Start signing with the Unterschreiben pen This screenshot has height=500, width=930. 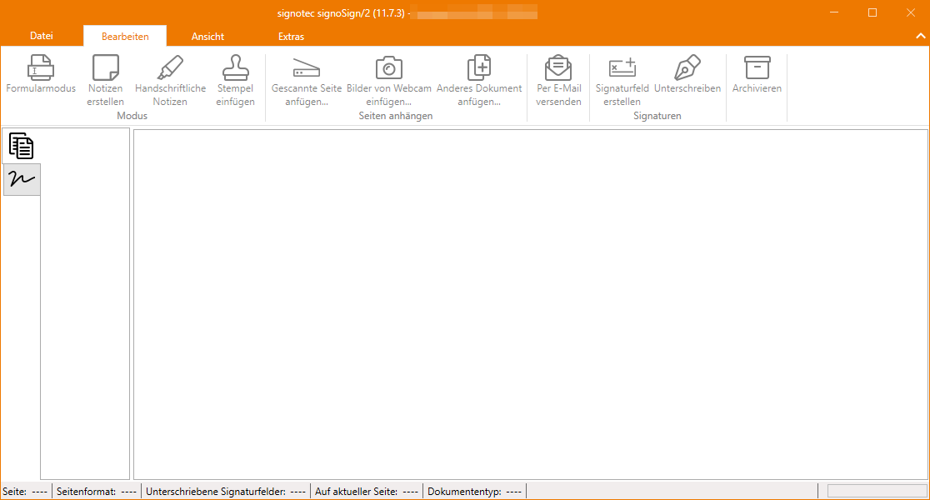pyautogui.click(x=687, y=74)
